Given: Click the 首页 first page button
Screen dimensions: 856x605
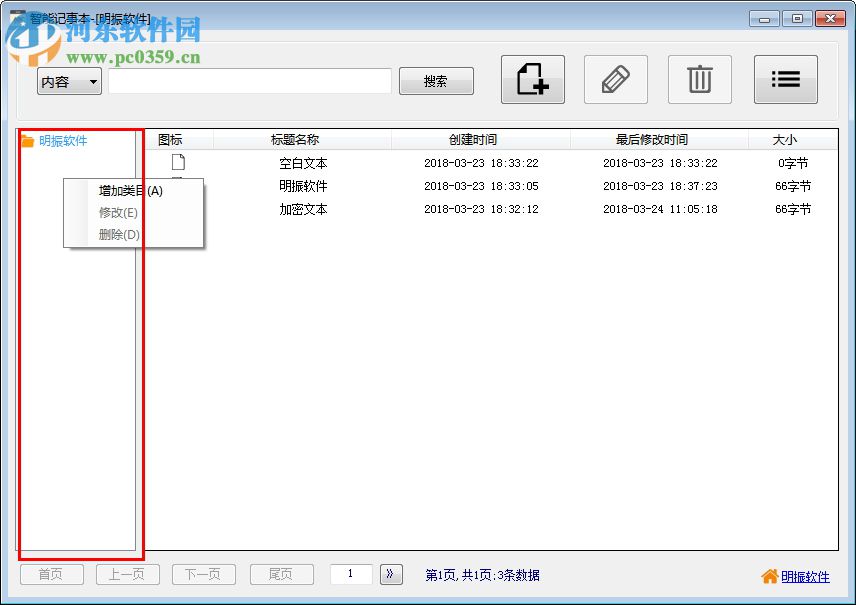Looking at the screenshot, I should [51, 574].
